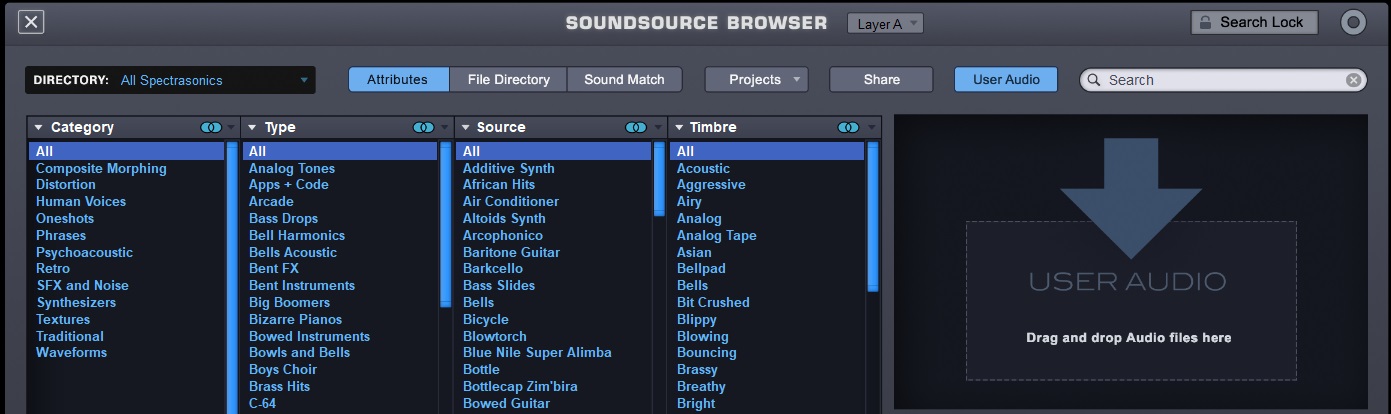This screenshot has width=1391, height=414.
Task: Toggle the Timbre column link icon
Action: pyautogui.click(x=849, y=127)
